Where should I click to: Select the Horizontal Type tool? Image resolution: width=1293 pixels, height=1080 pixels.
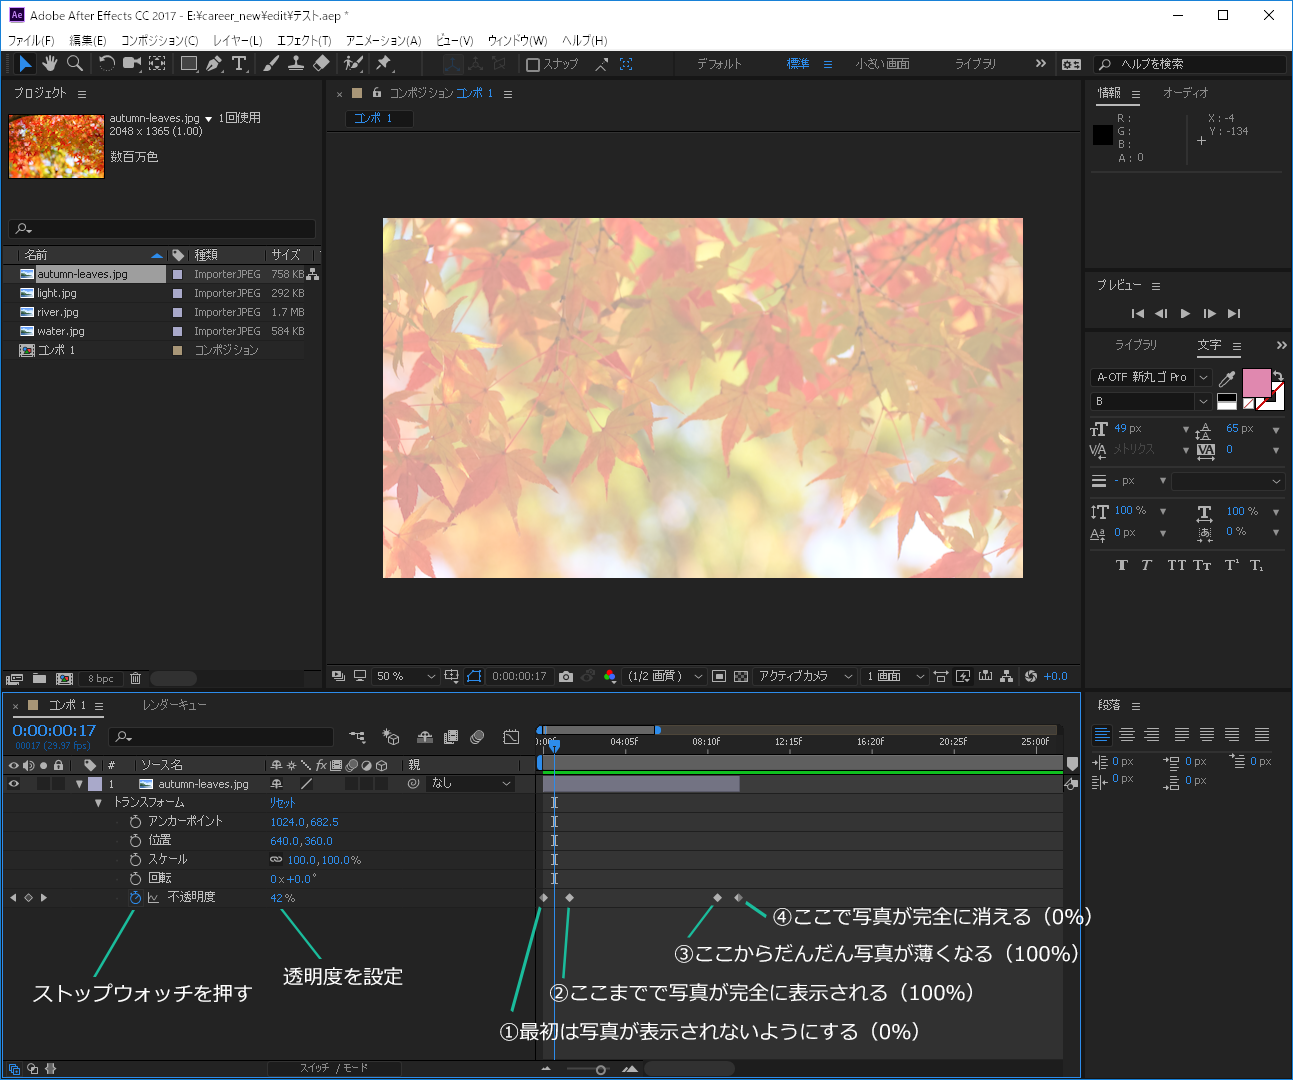click(239, 64)
